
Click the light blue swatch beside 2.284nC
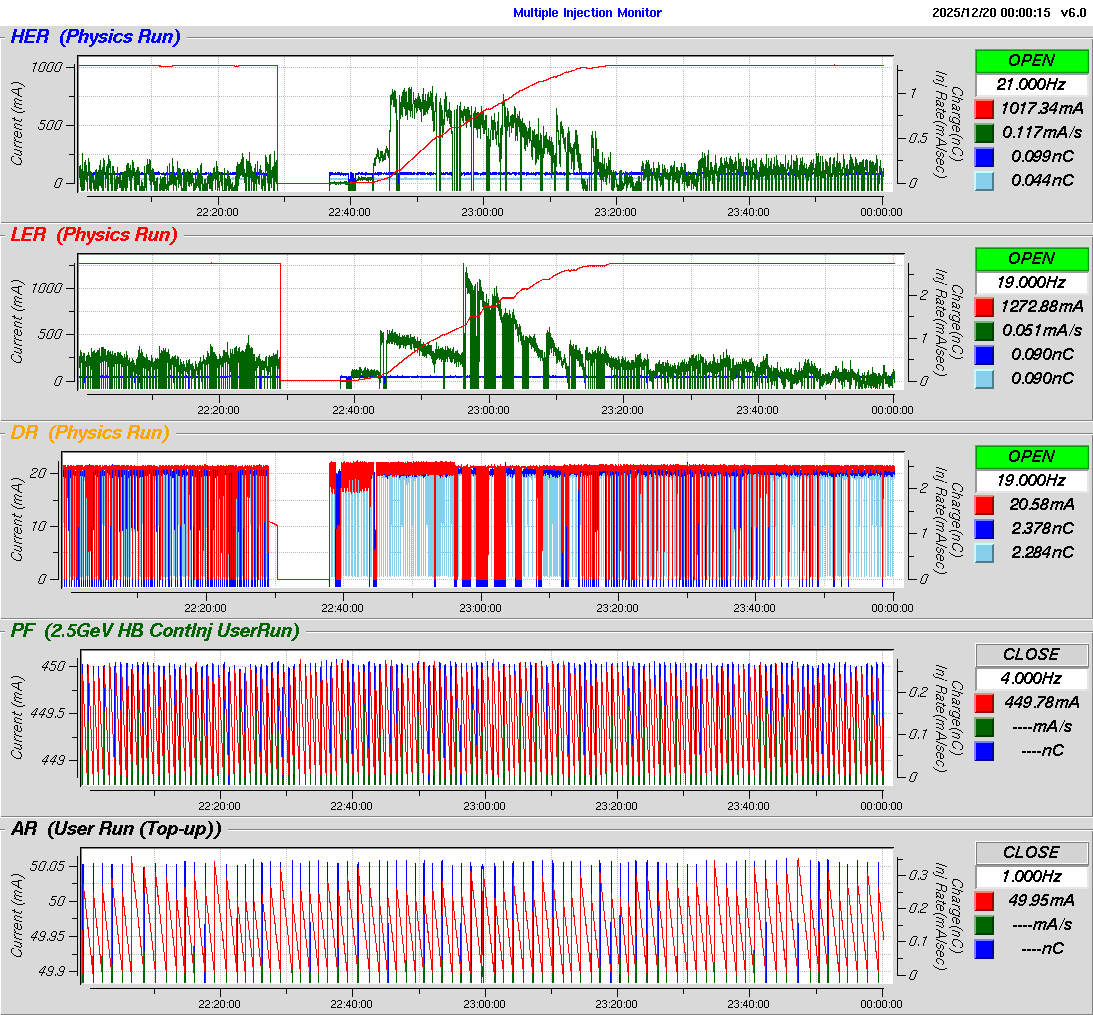985,552
